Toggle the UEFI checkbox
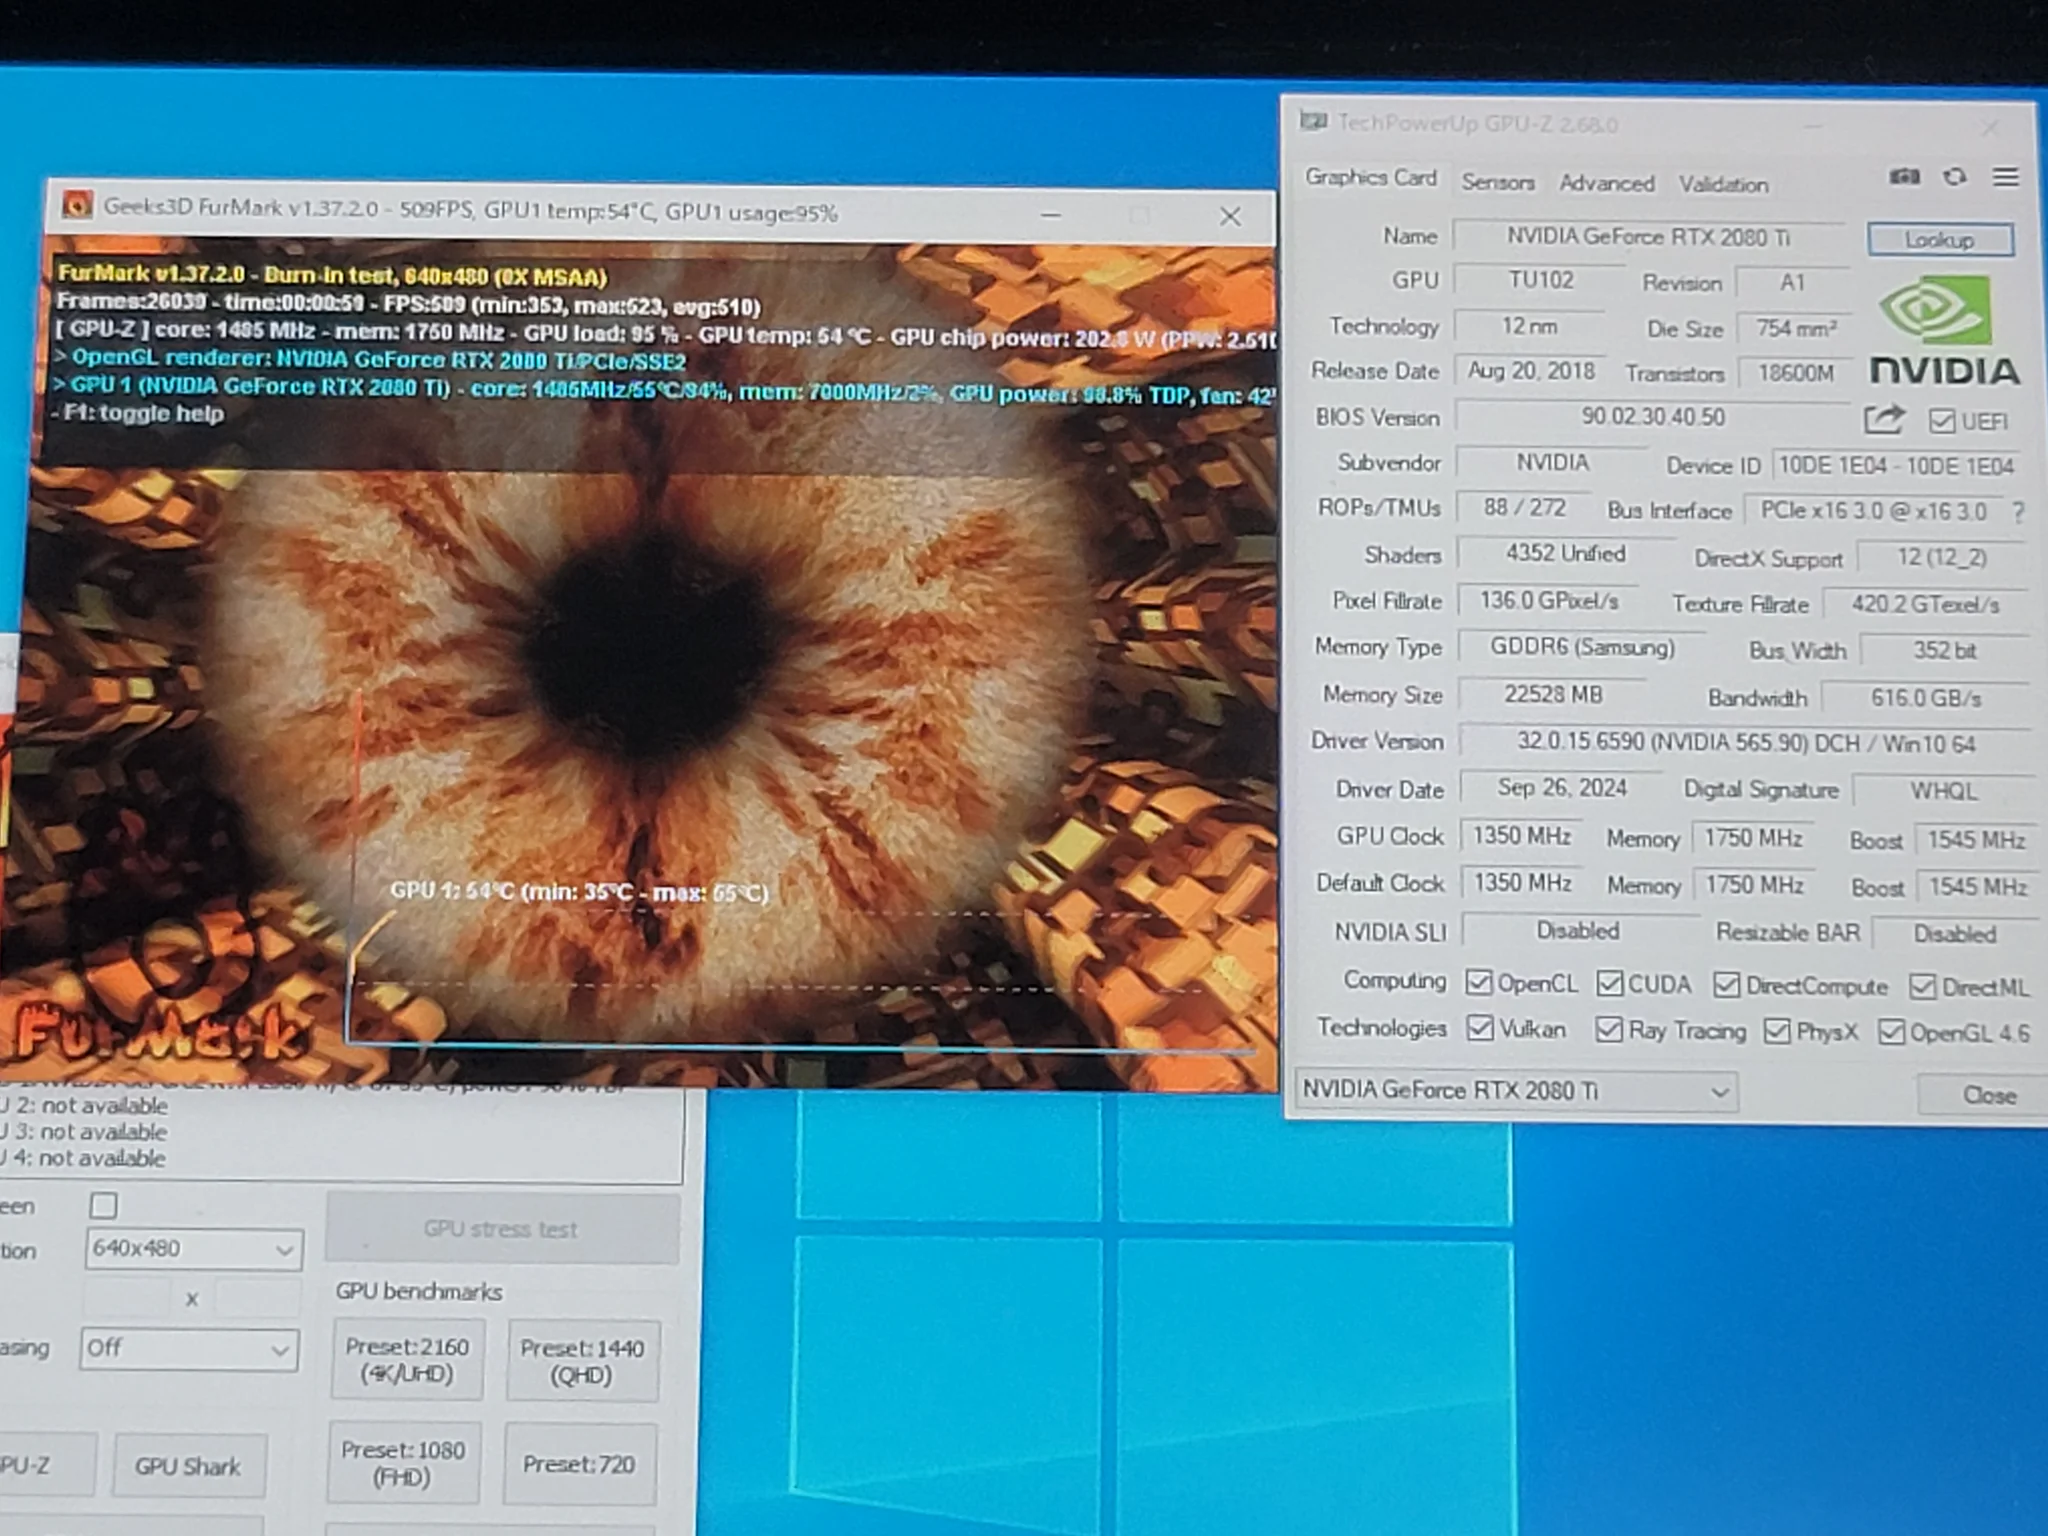This screenshot has height=1536, width=2048. pos(1941,421)
